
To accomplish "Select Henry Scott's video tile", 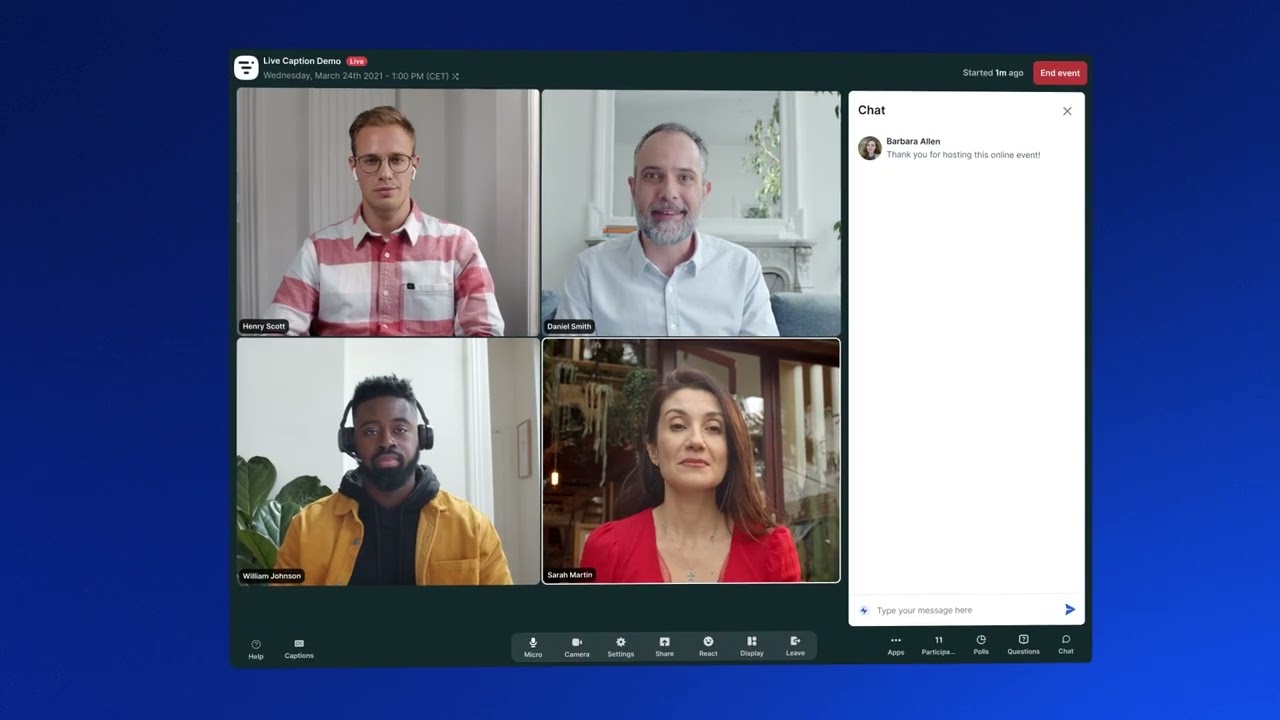I will [388, 212].
